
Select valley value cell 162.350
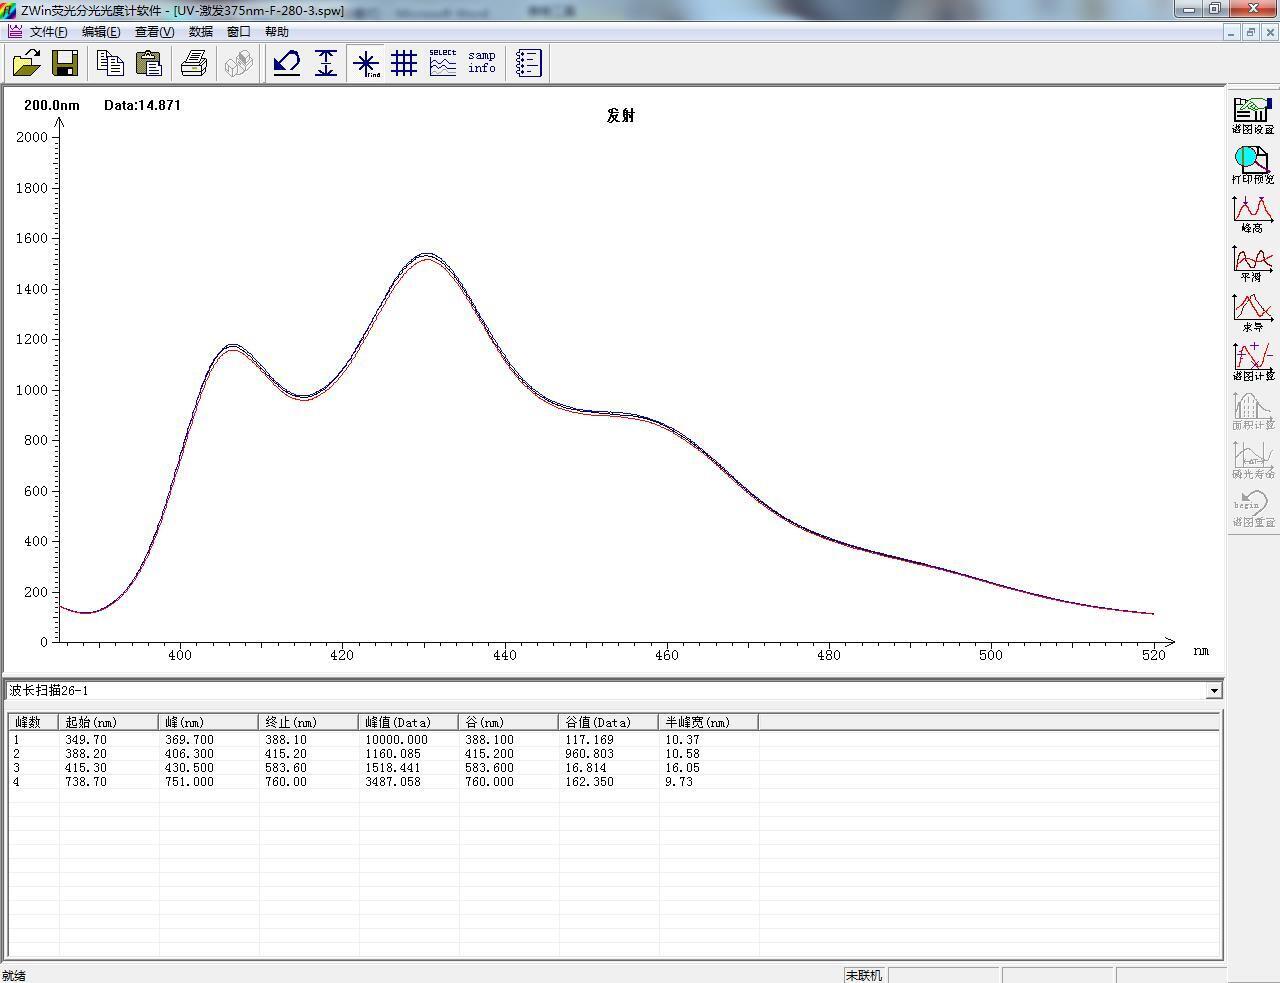(590, 782)
